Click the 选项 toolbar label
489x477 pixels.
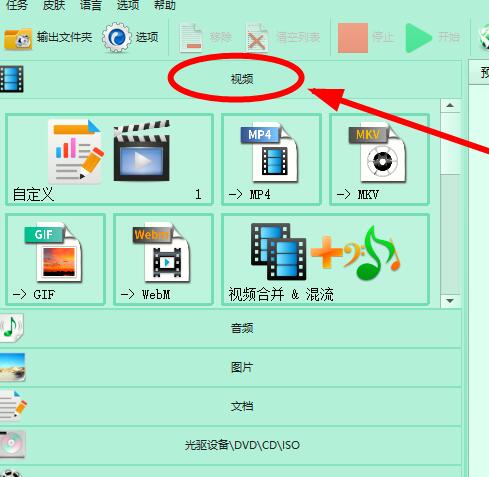147,37
